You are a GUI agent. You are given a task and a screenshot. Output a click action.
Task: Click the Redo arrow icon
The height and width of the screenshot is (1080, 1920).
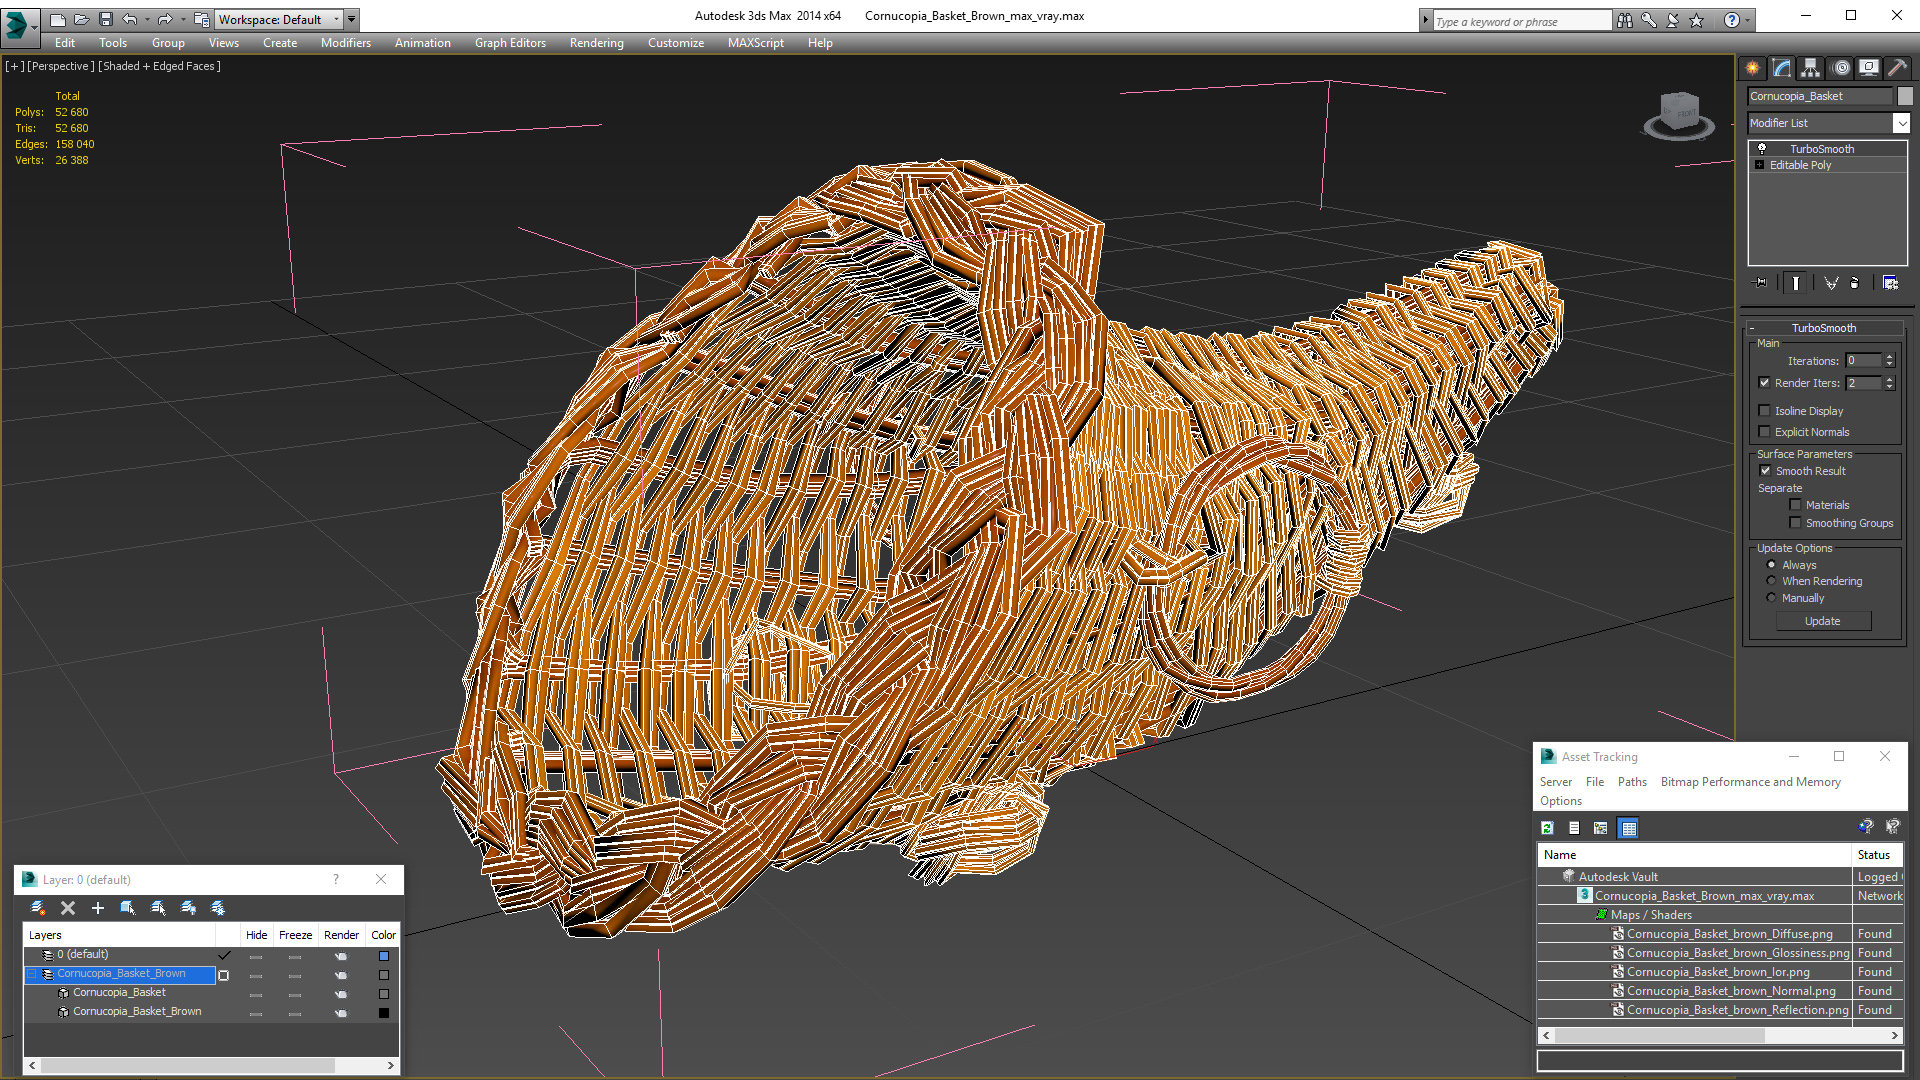point(165,19)
